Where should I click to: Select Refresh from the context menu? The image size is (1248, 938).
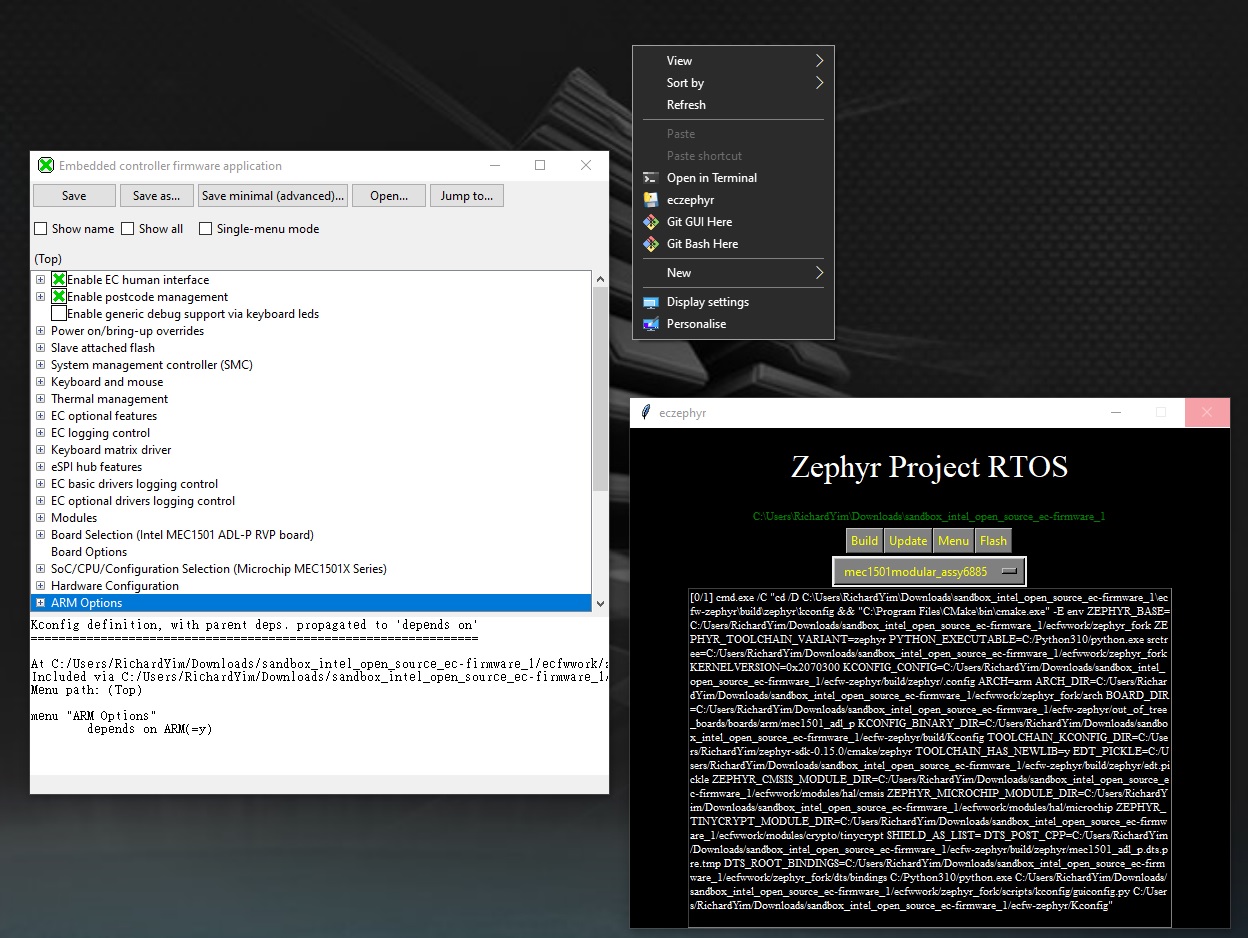point(687,105)
